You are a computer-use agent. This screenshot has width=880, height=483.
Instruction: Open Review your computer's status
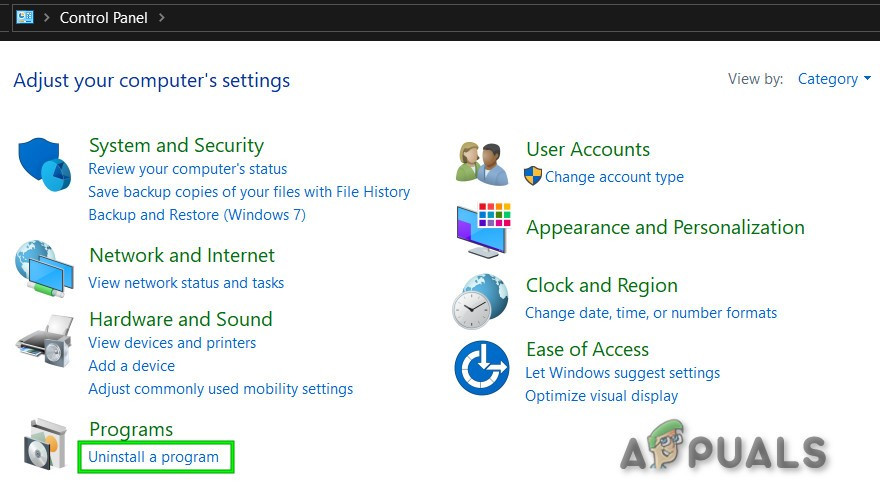point(187,169)
